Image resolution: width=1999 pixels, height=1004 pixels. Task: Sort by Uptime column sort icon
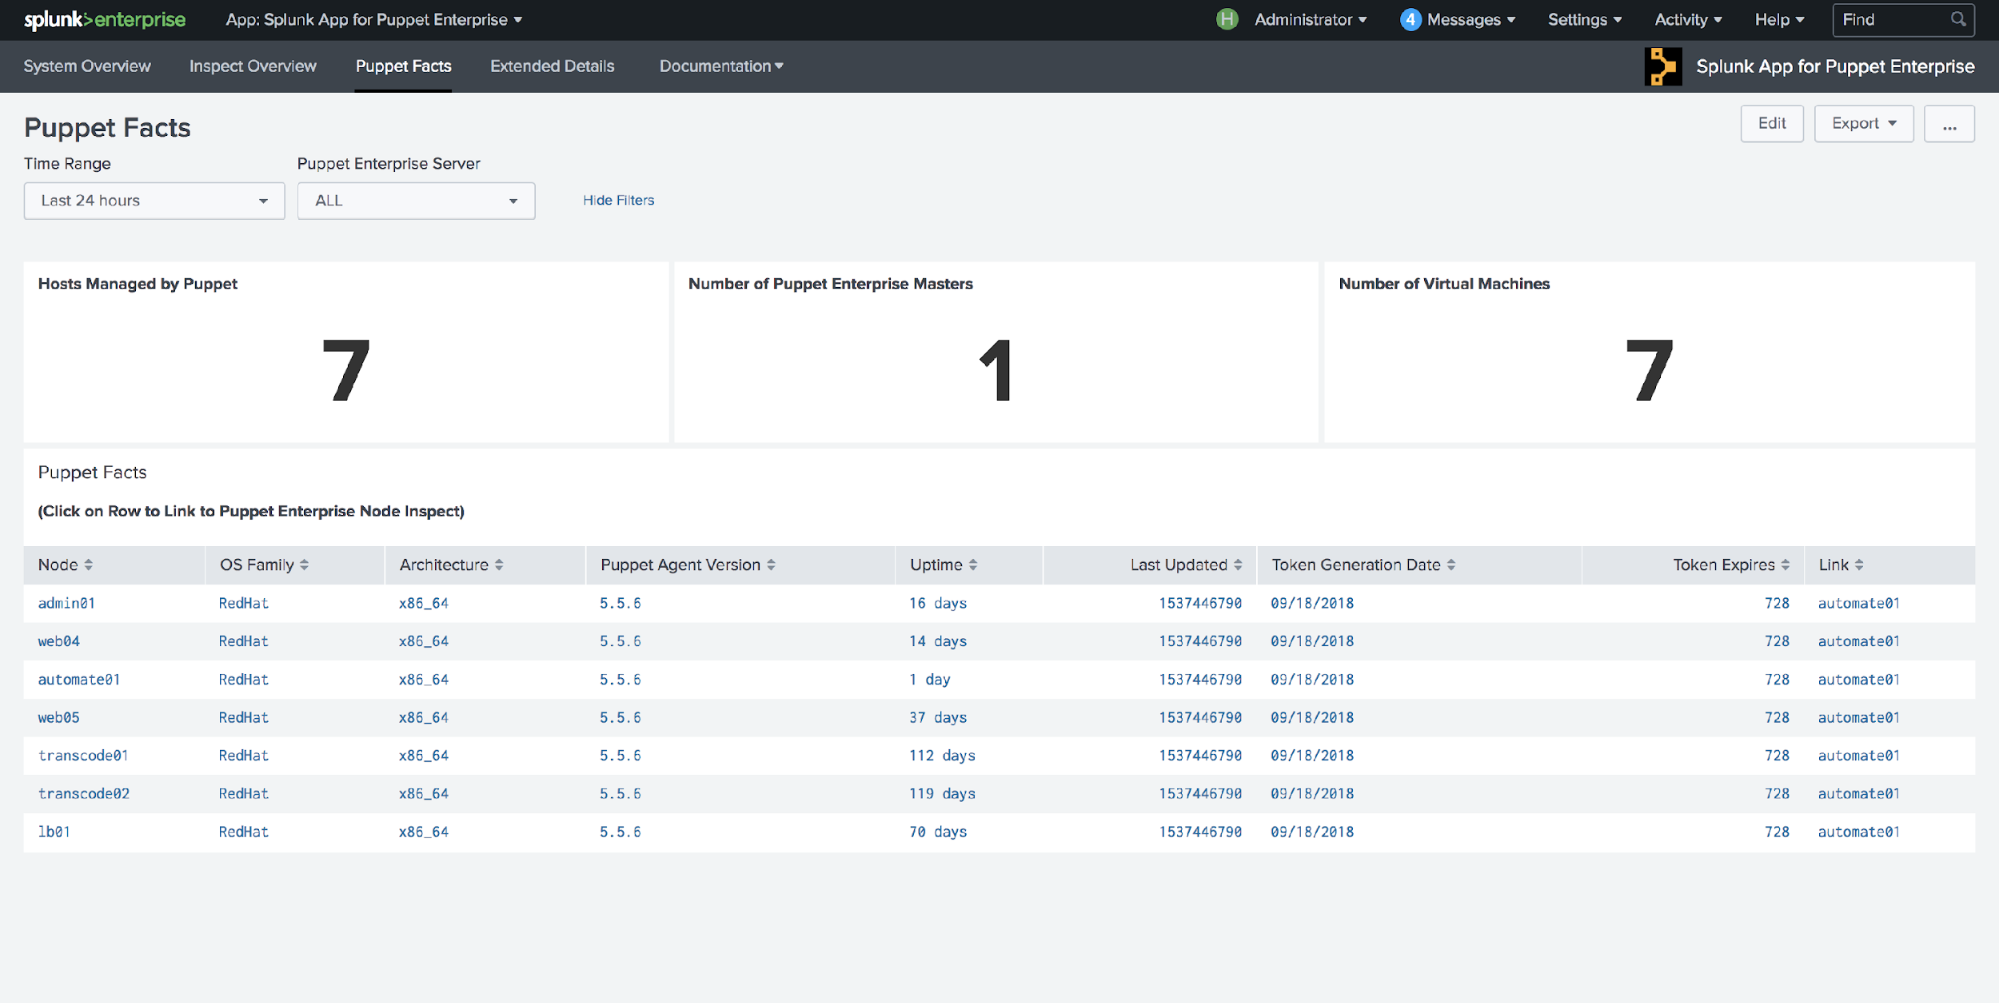coord(973,565)
